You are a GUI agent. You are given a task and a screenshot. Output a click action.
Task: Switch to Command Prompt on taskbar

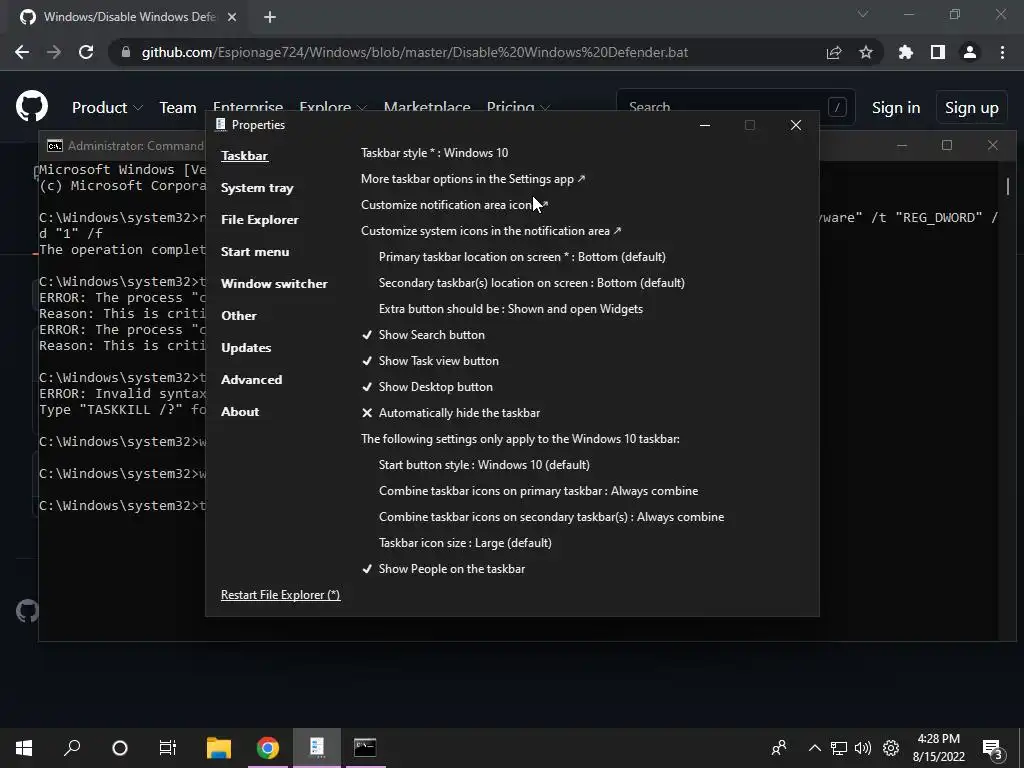coord(365,748)
